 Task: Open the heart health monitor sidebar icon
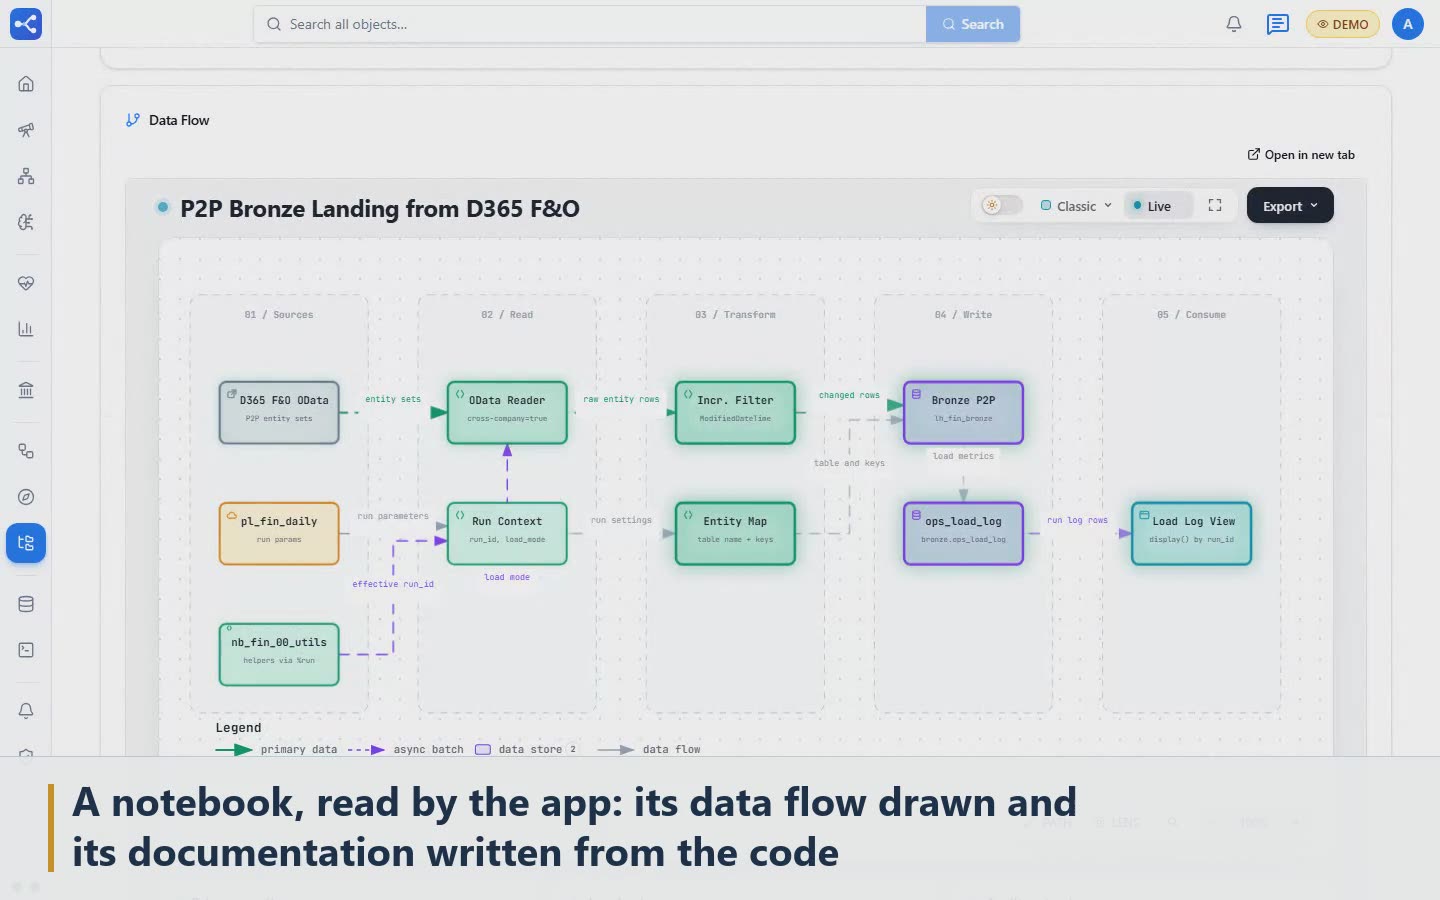26,283
